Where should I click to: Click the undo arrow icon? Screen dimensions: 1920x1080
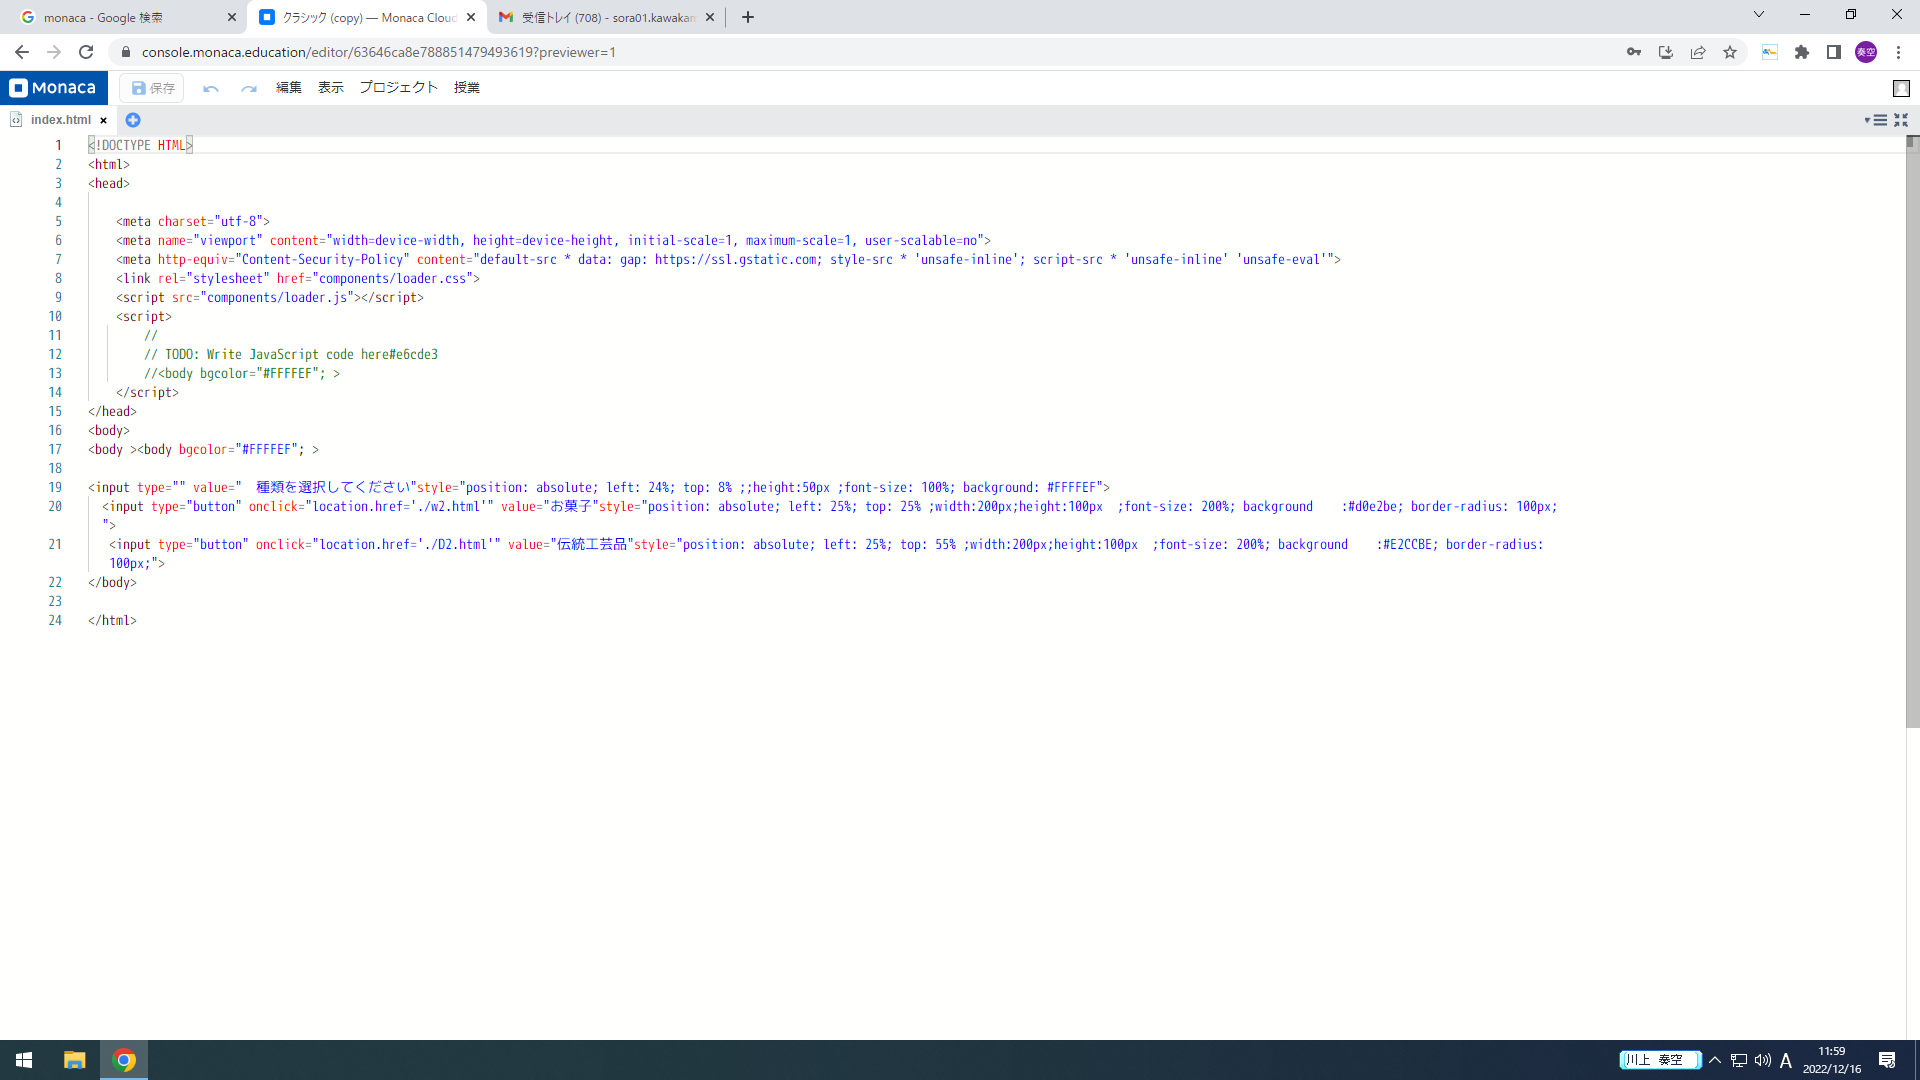click(x=211, y=88)
